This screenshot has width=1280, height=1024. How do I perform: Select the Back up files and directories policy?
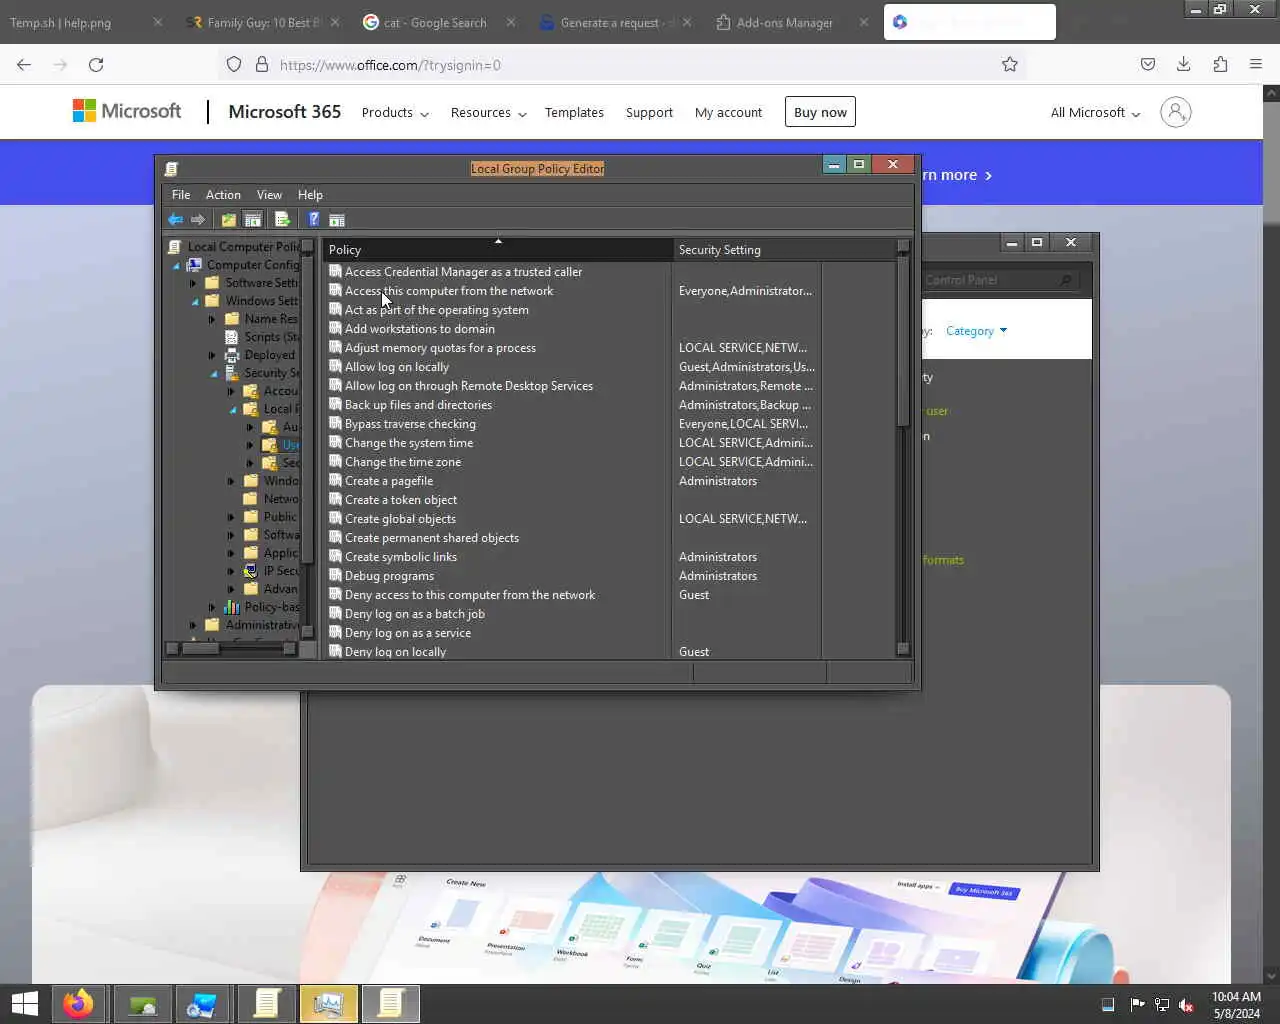click(x=418, y=405)
